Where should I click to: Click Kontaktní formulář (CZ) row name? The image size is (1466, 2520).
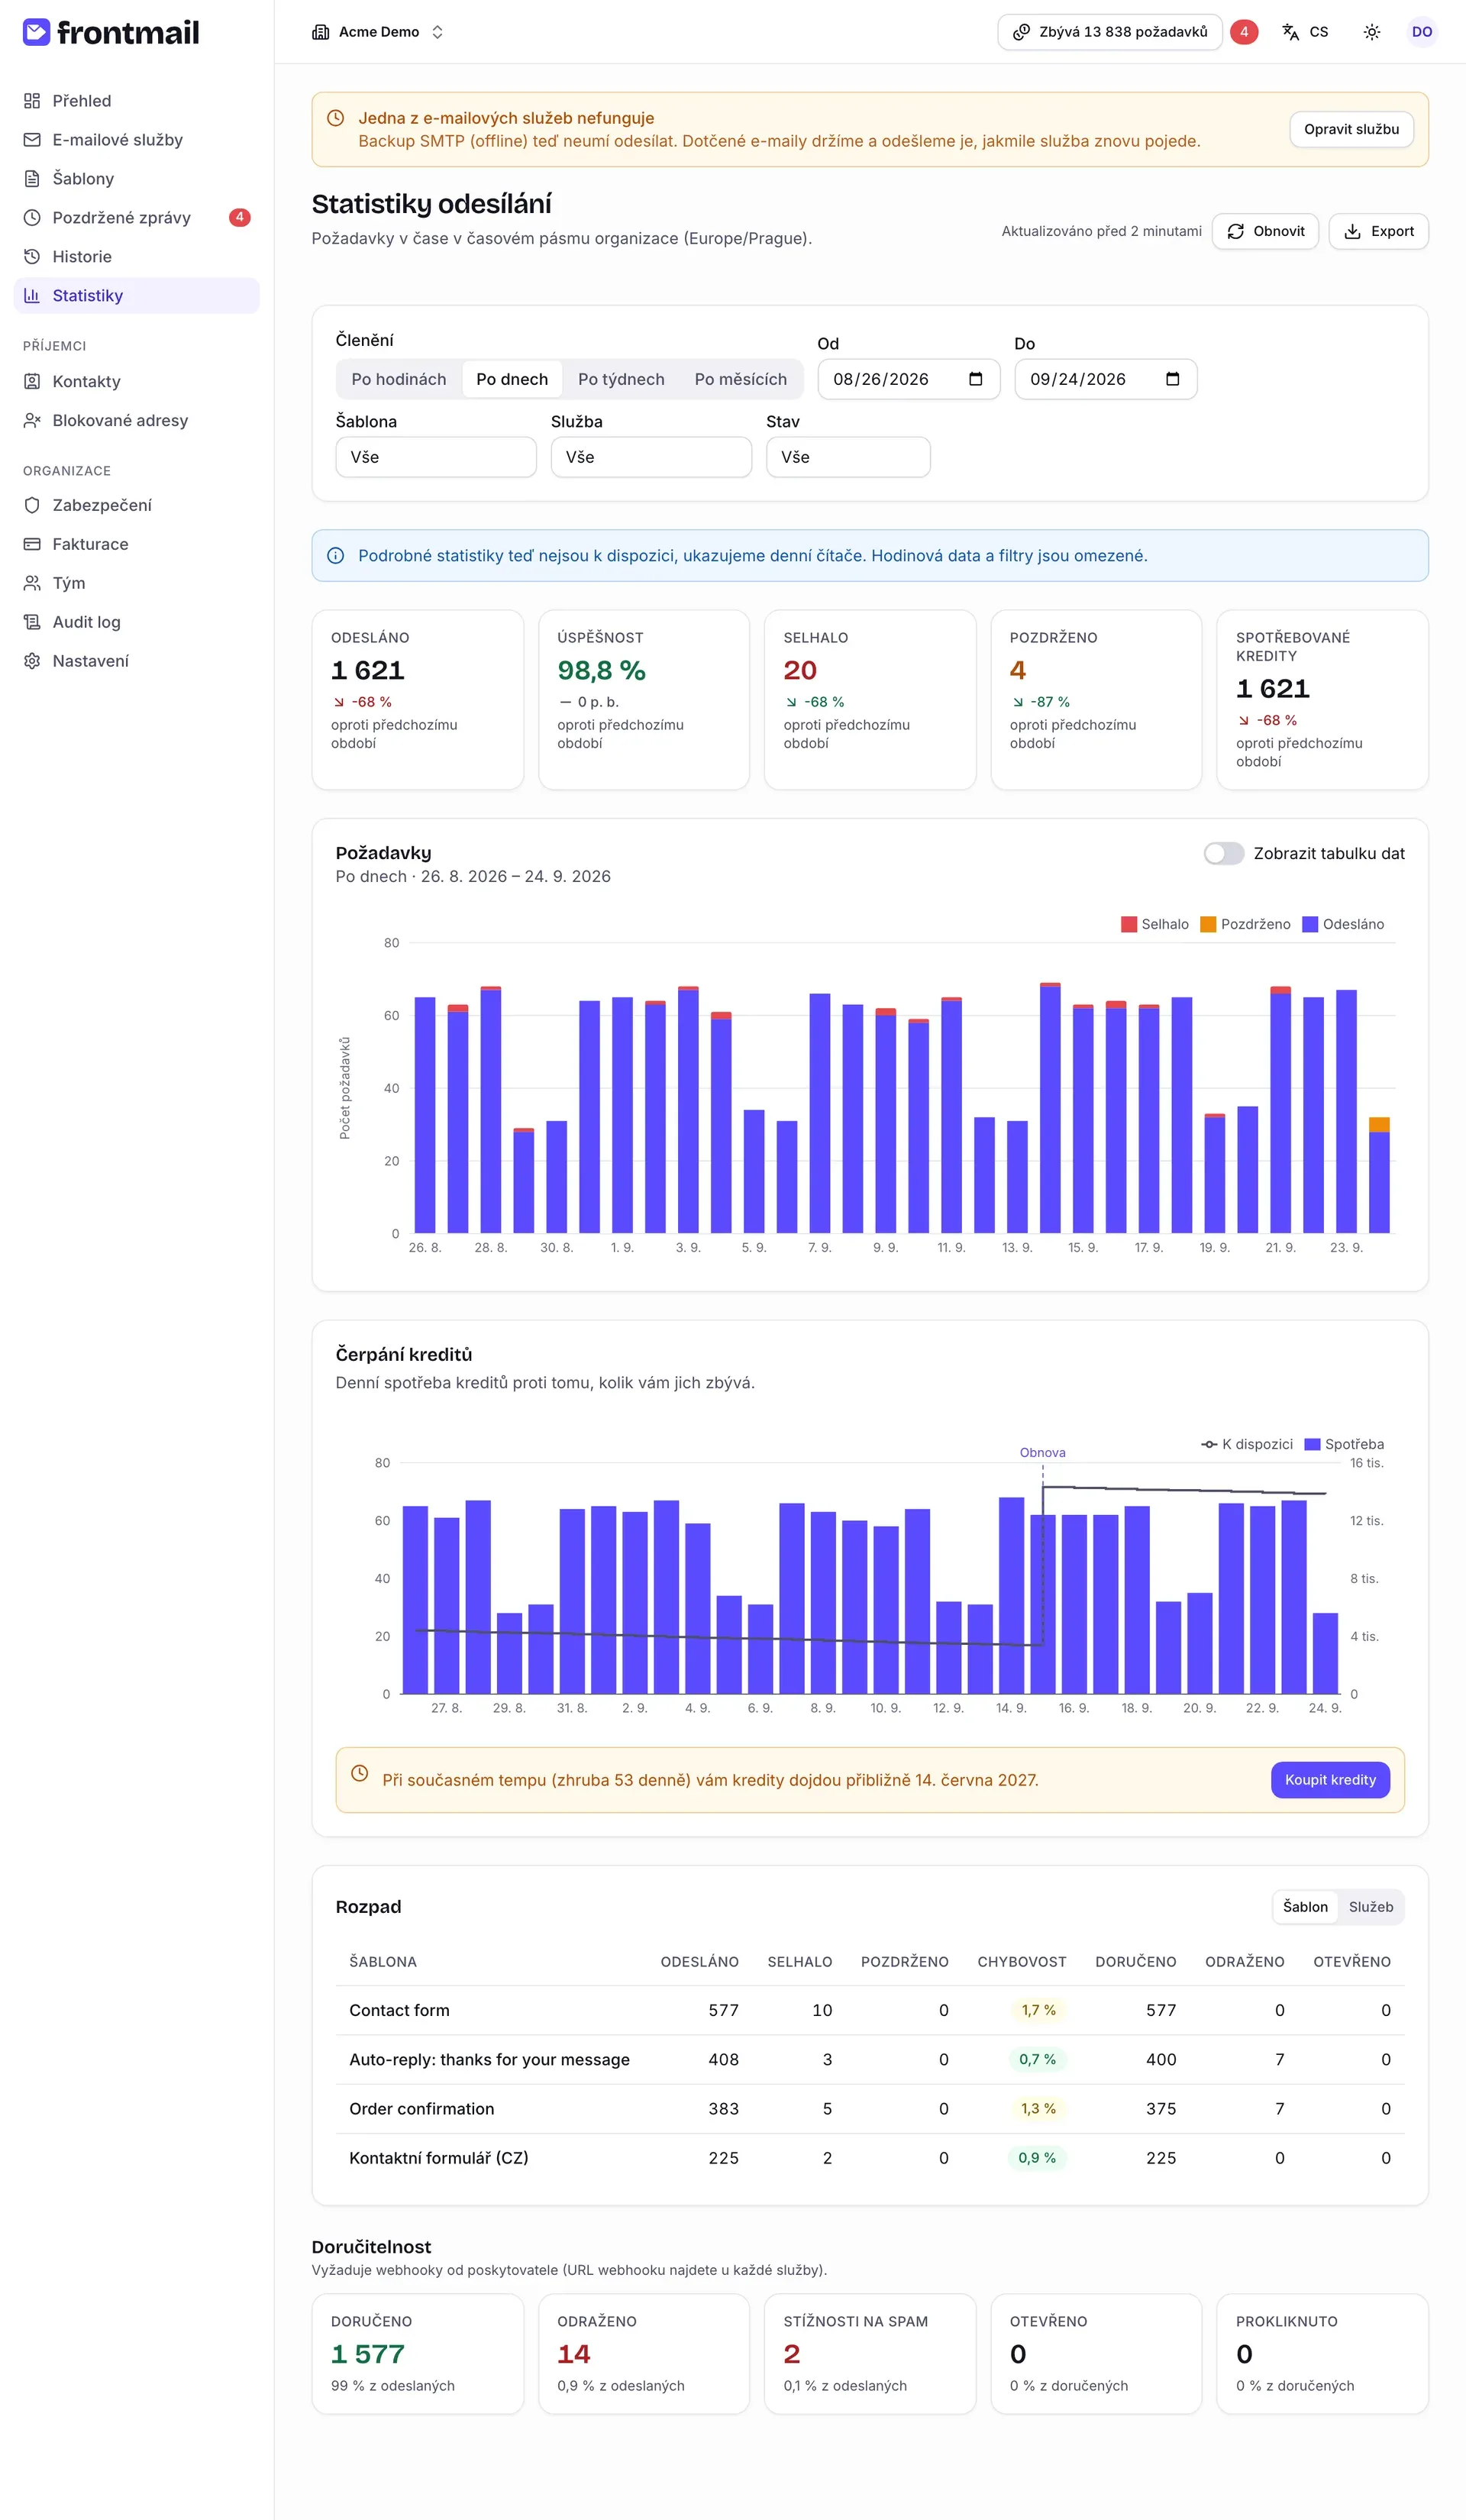tap(439, 2158)
